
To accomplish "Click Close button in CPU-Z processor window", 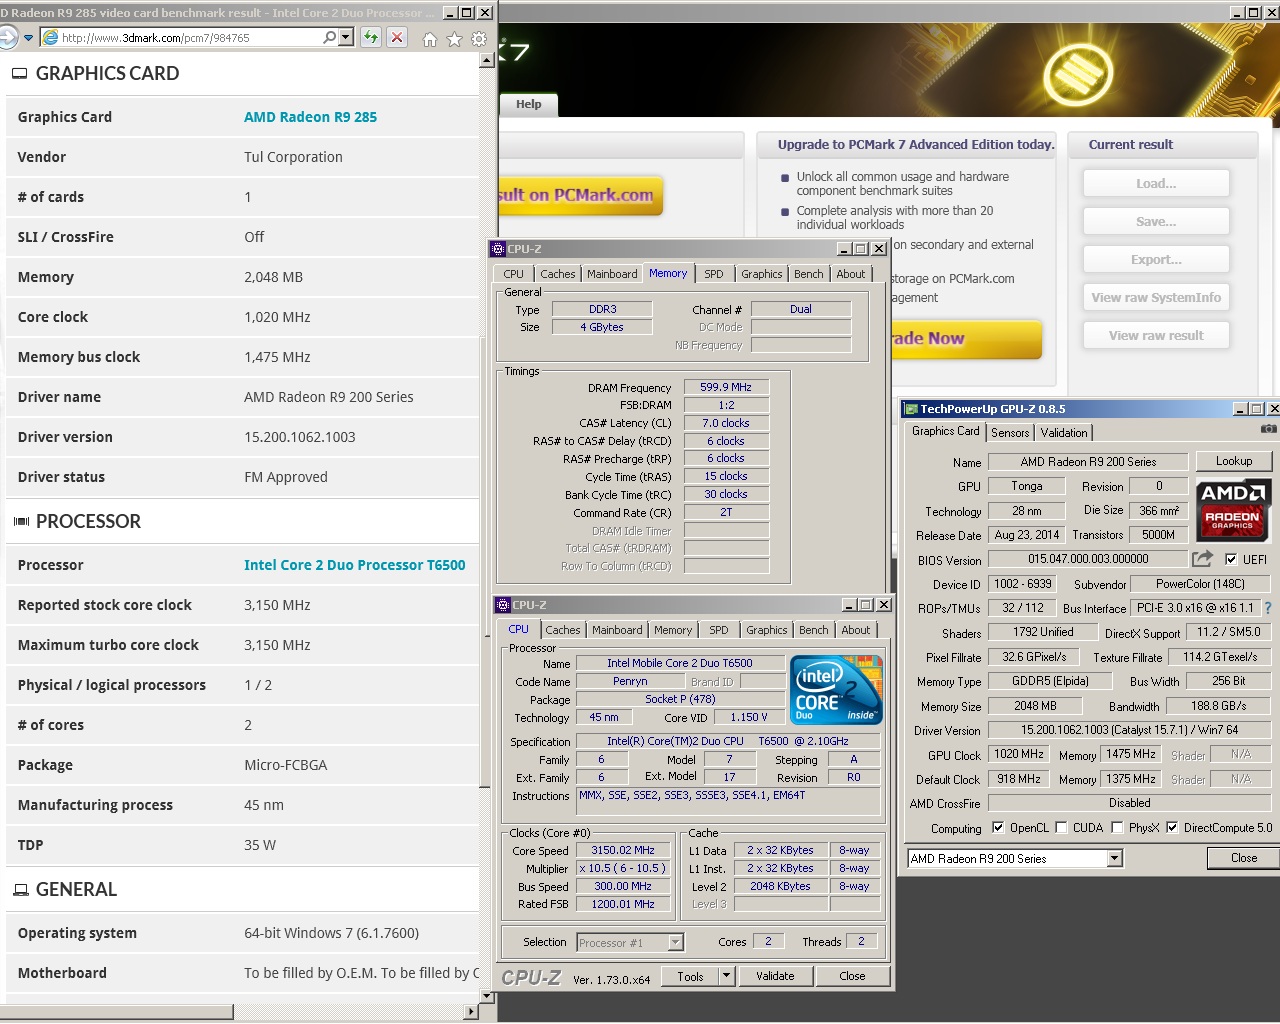I will pyautogui.click(x=853, y=976).
